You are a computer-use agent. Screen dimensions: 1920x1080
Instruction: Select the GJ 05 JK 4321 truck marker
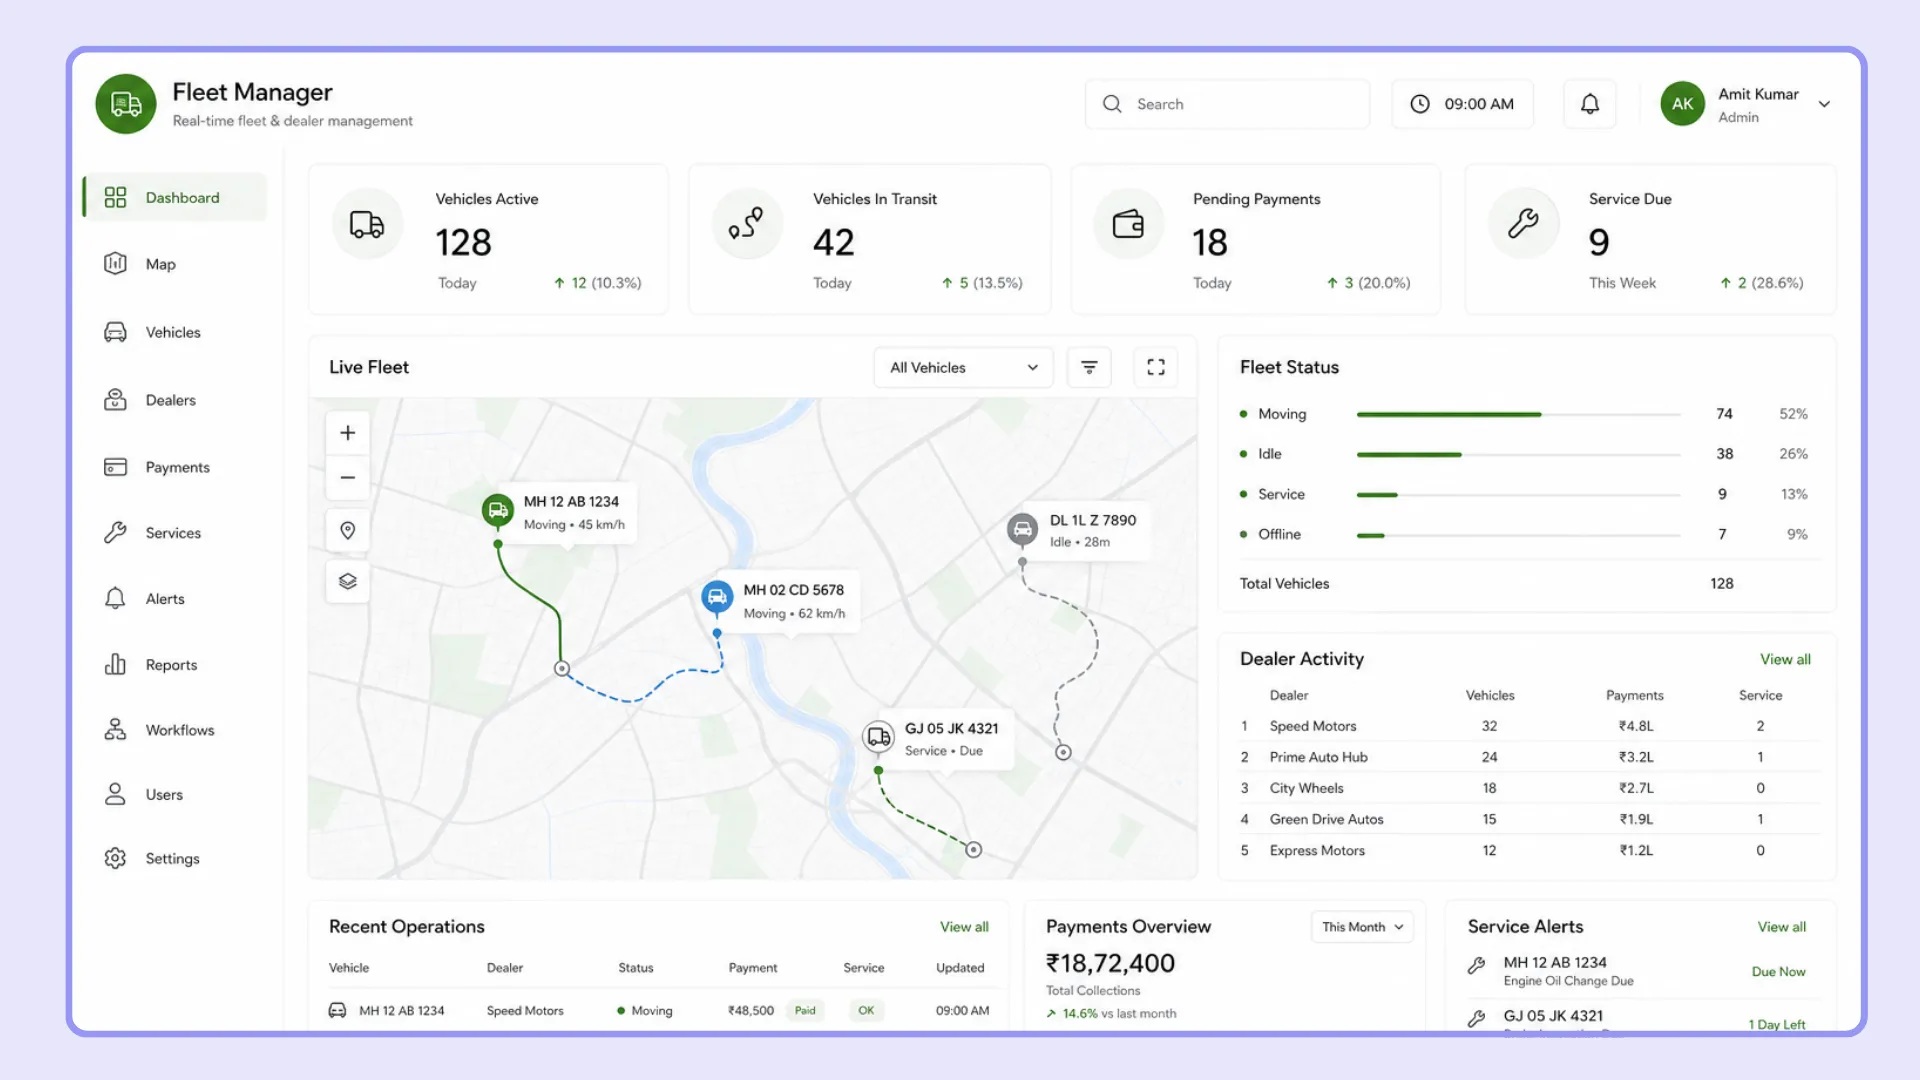pos(878,737)
